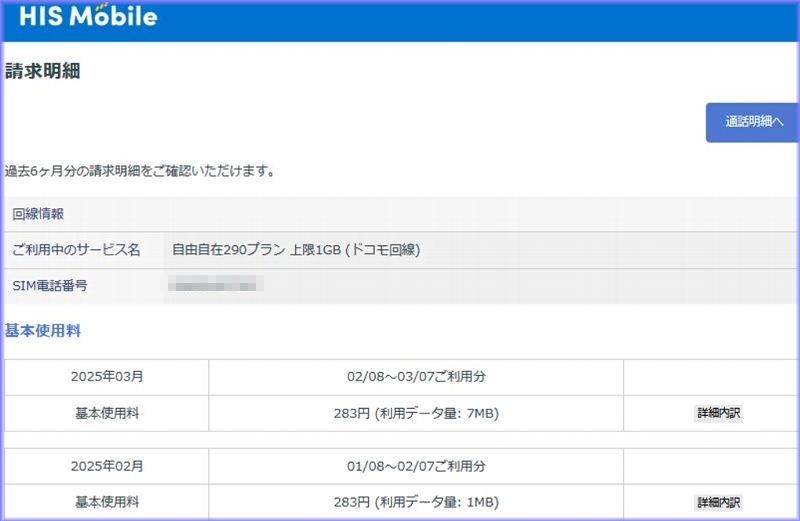The height and width of the screenshot is (521, 800).
Task: Open 詳細内訳 for the 2025年03月 charge
Action: 719,413
